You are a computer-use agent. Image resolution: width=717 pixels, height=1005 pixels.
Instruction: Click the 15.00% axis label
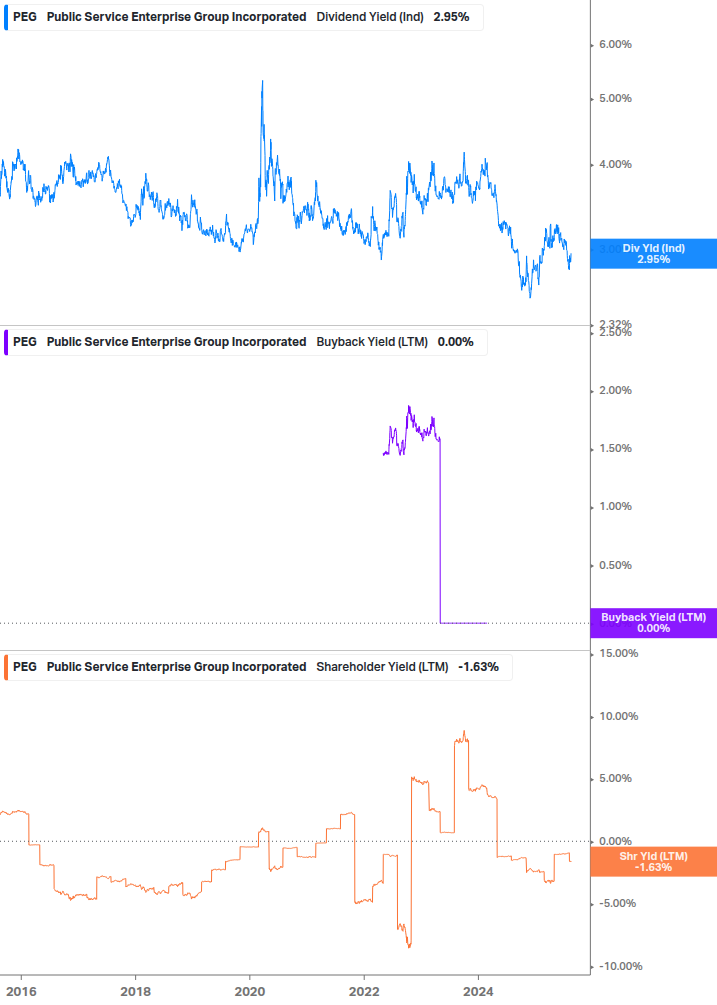click(618, 653)
